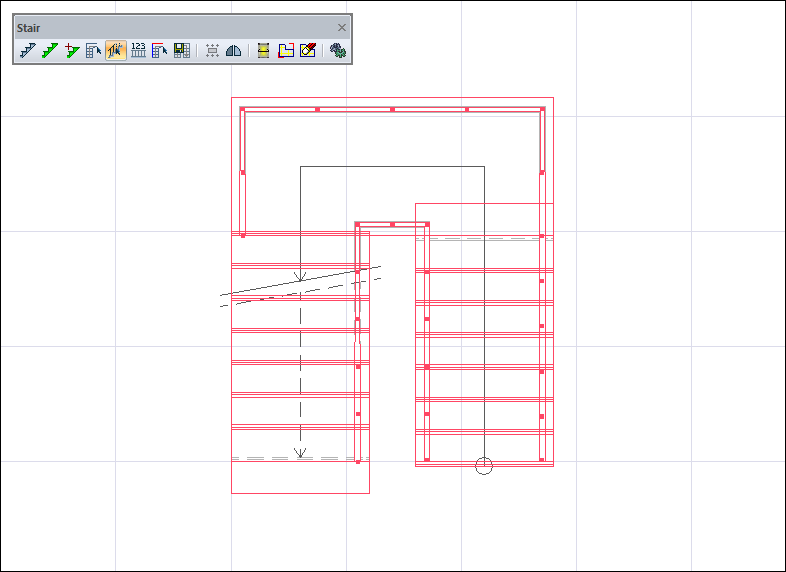Click the diagonal stair break line
The width and height of the screenshot is (786, 572).
point(300,281)
